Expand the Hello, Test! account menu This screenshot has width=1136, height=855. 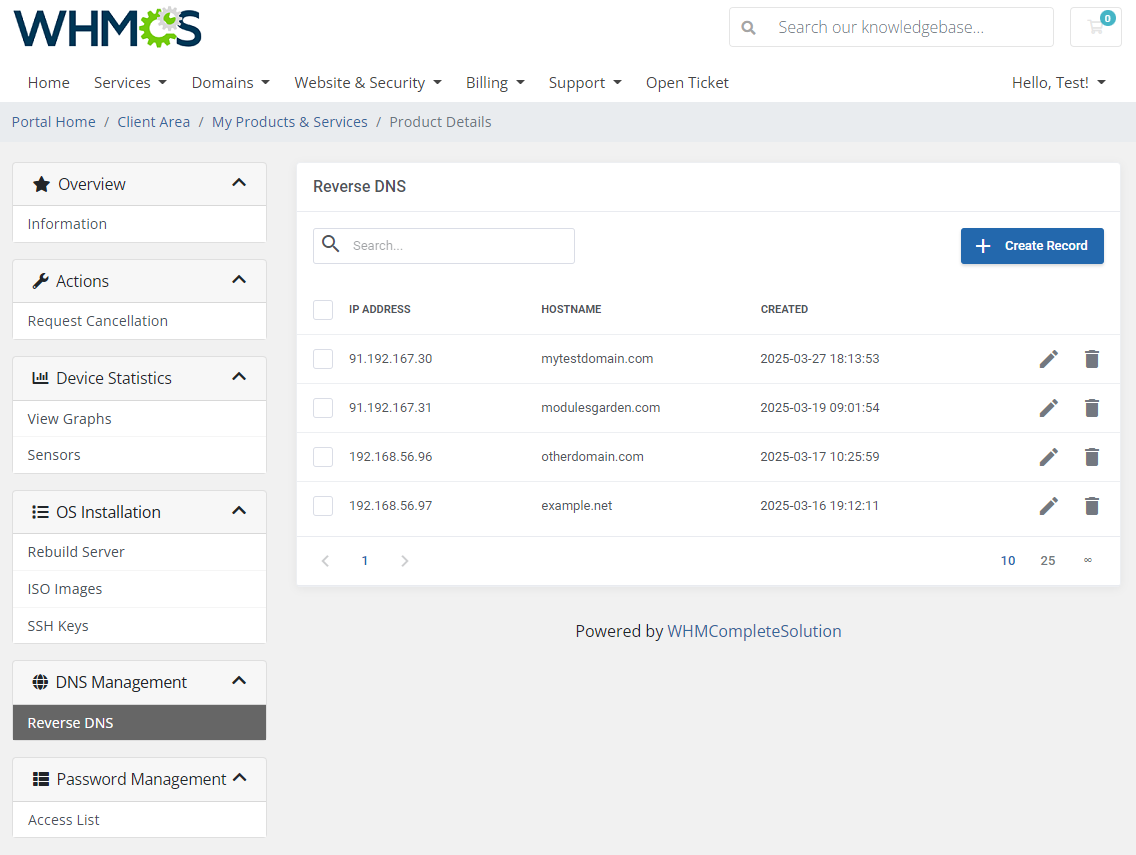tap(1058, 82)
